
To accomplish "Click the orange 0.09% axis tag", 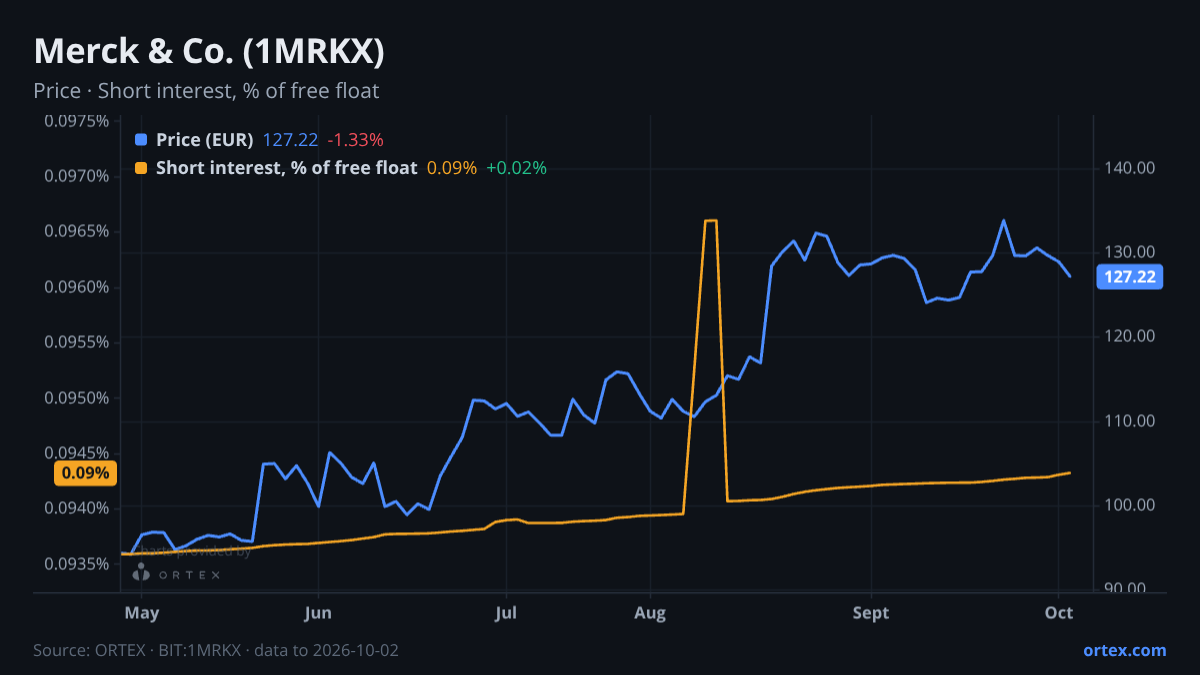I will (x=86, y=473).
